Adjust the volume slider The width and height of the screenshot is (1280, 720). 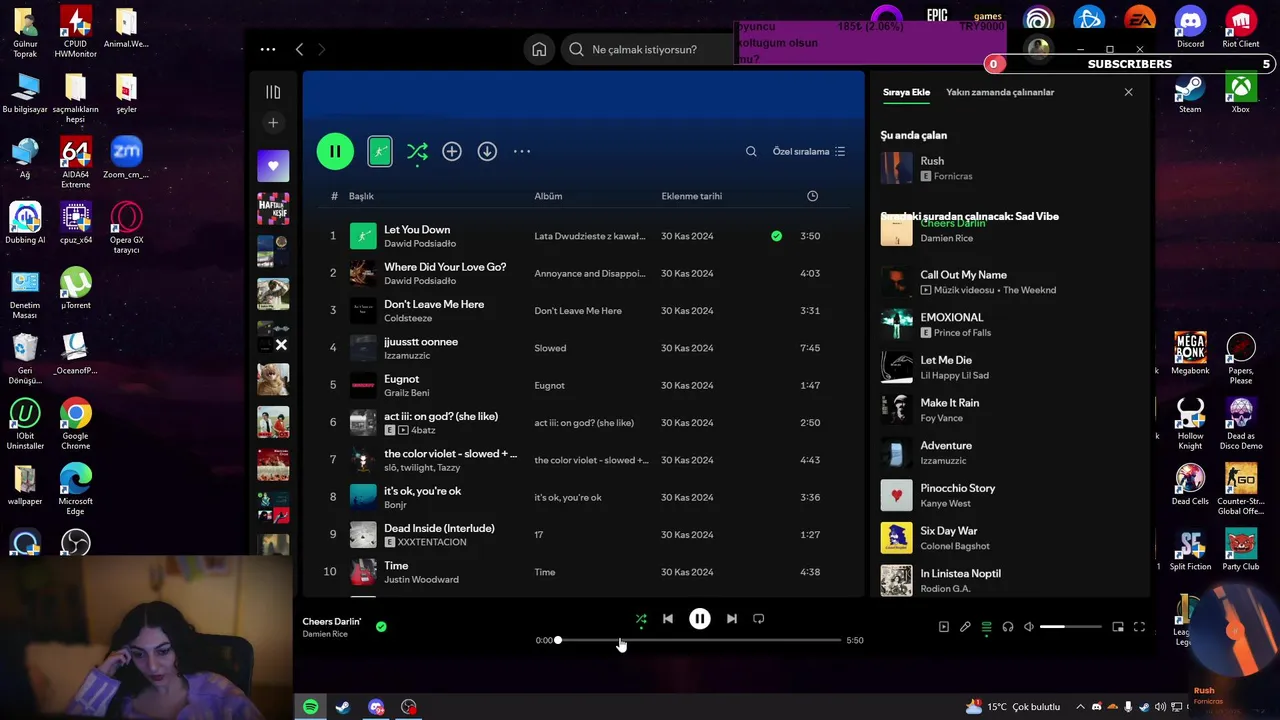pyautogui.click(x=1070, y=627)
